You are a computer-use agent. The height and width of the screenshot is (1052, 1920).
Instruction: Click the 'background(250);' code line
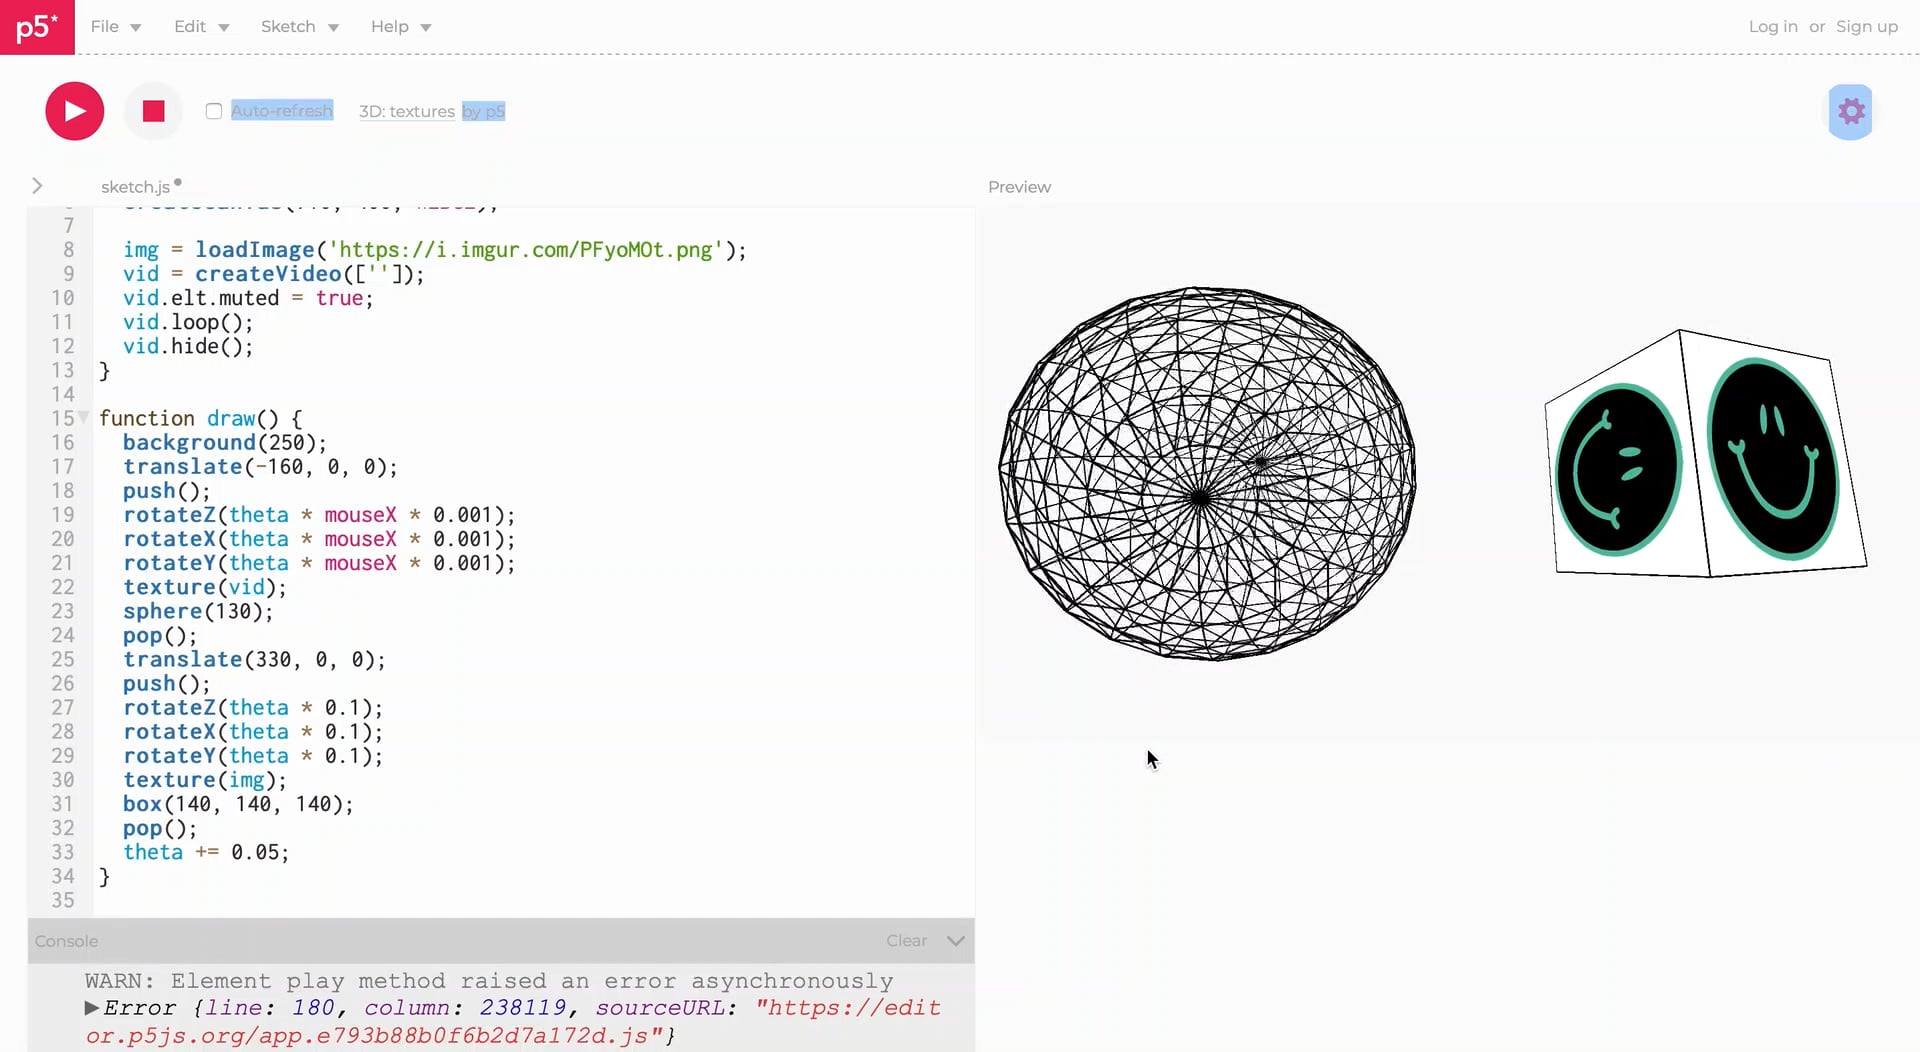[225, 442]
